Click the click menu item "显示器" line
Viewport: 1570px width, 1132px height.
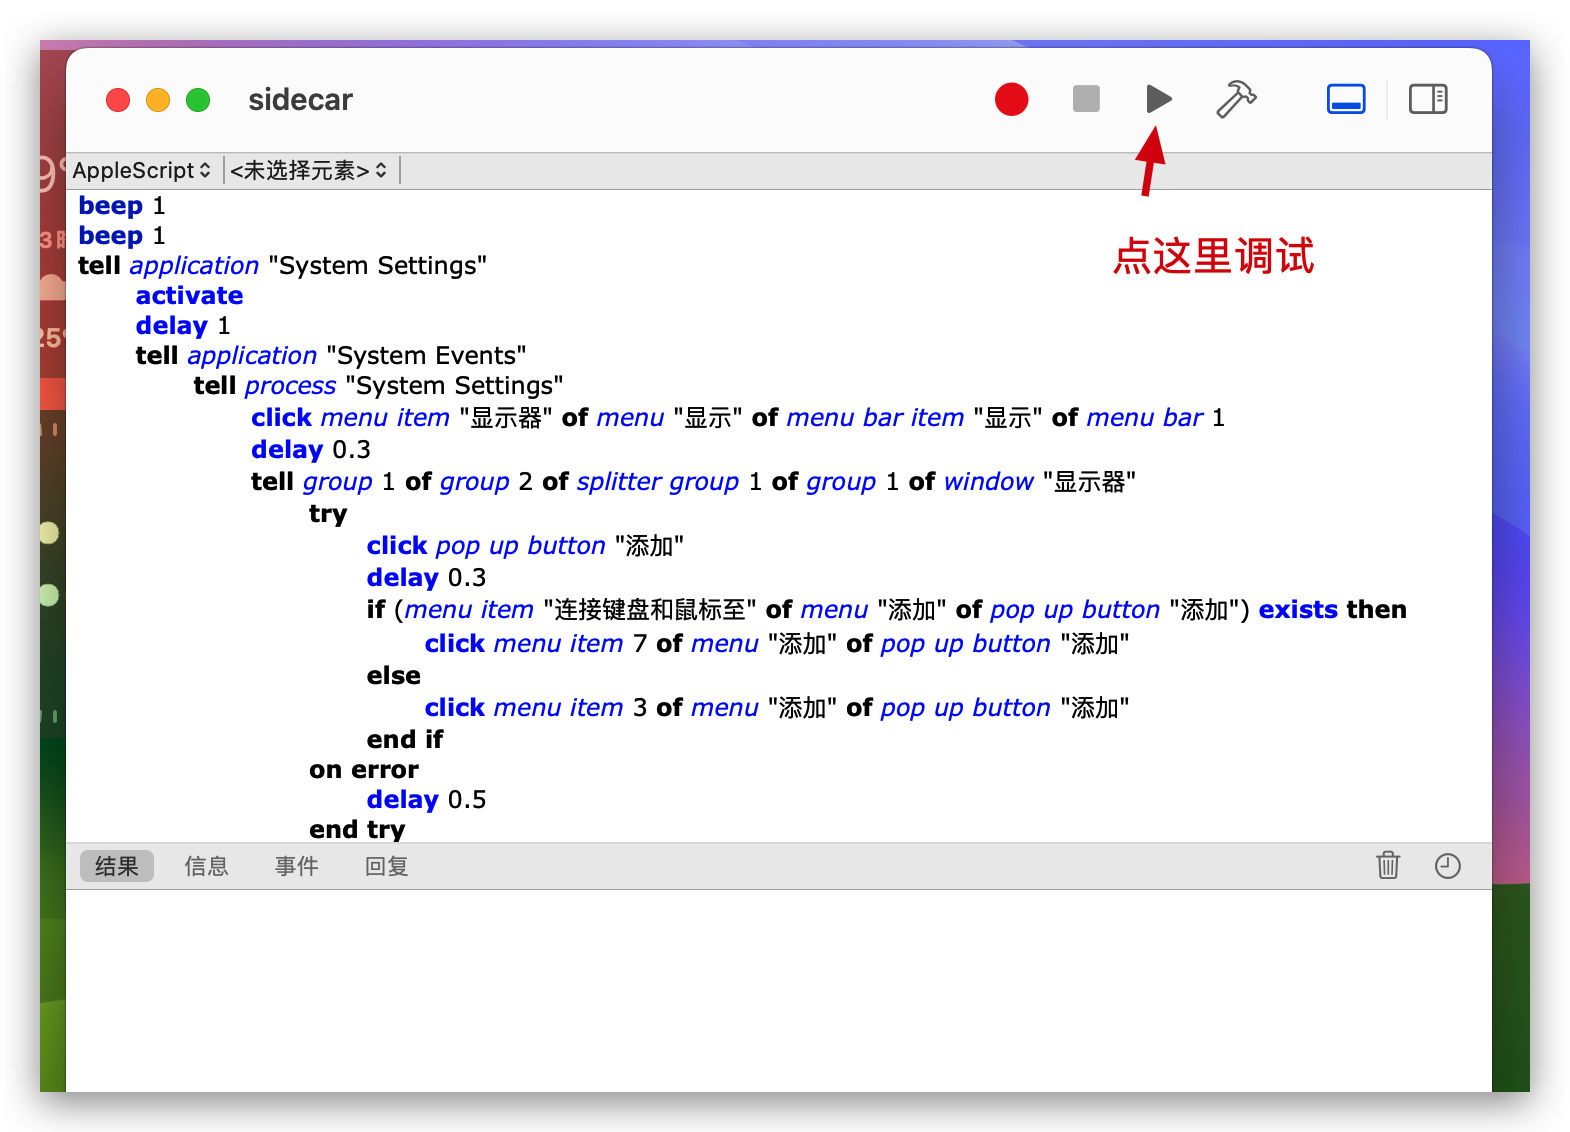click(x=738, y=418)
